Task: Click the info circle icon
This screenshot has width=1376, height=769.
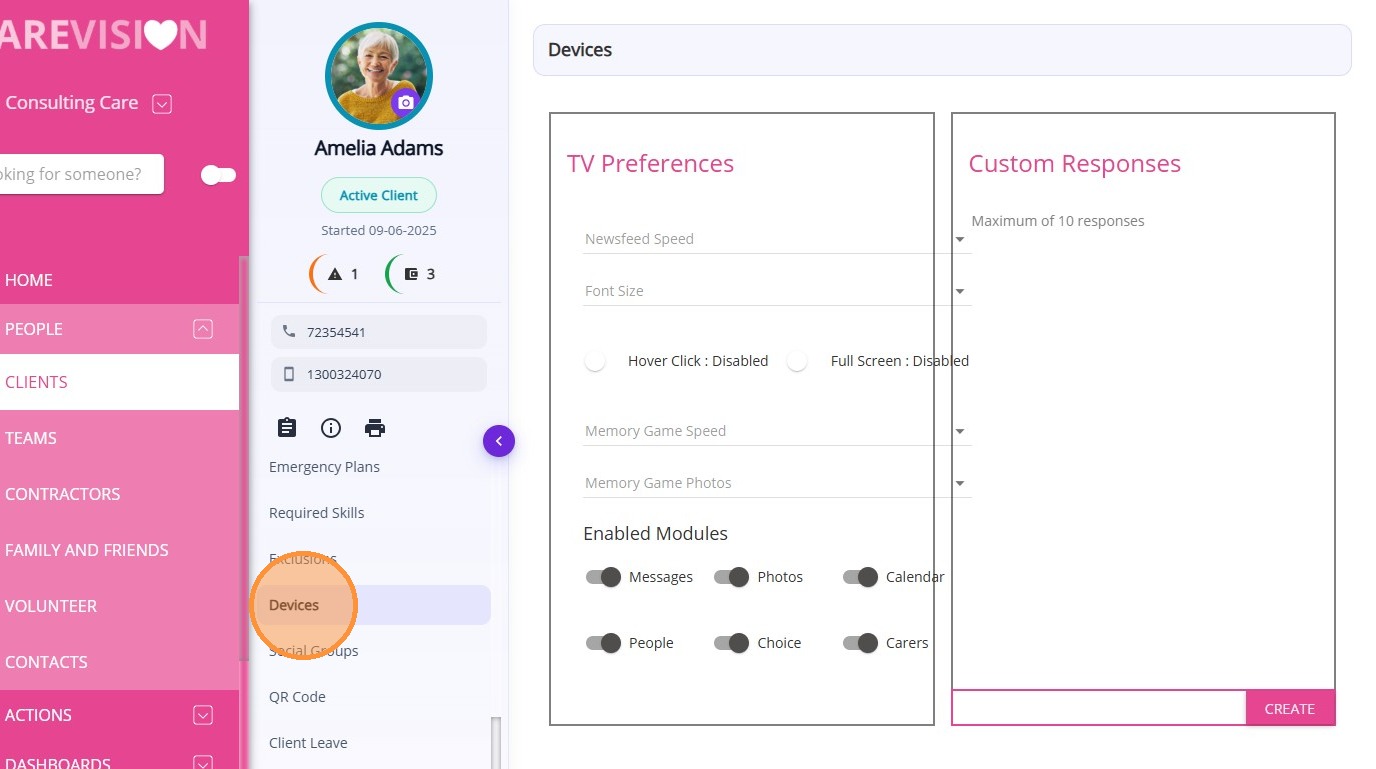Action: [x=331, y=428]
